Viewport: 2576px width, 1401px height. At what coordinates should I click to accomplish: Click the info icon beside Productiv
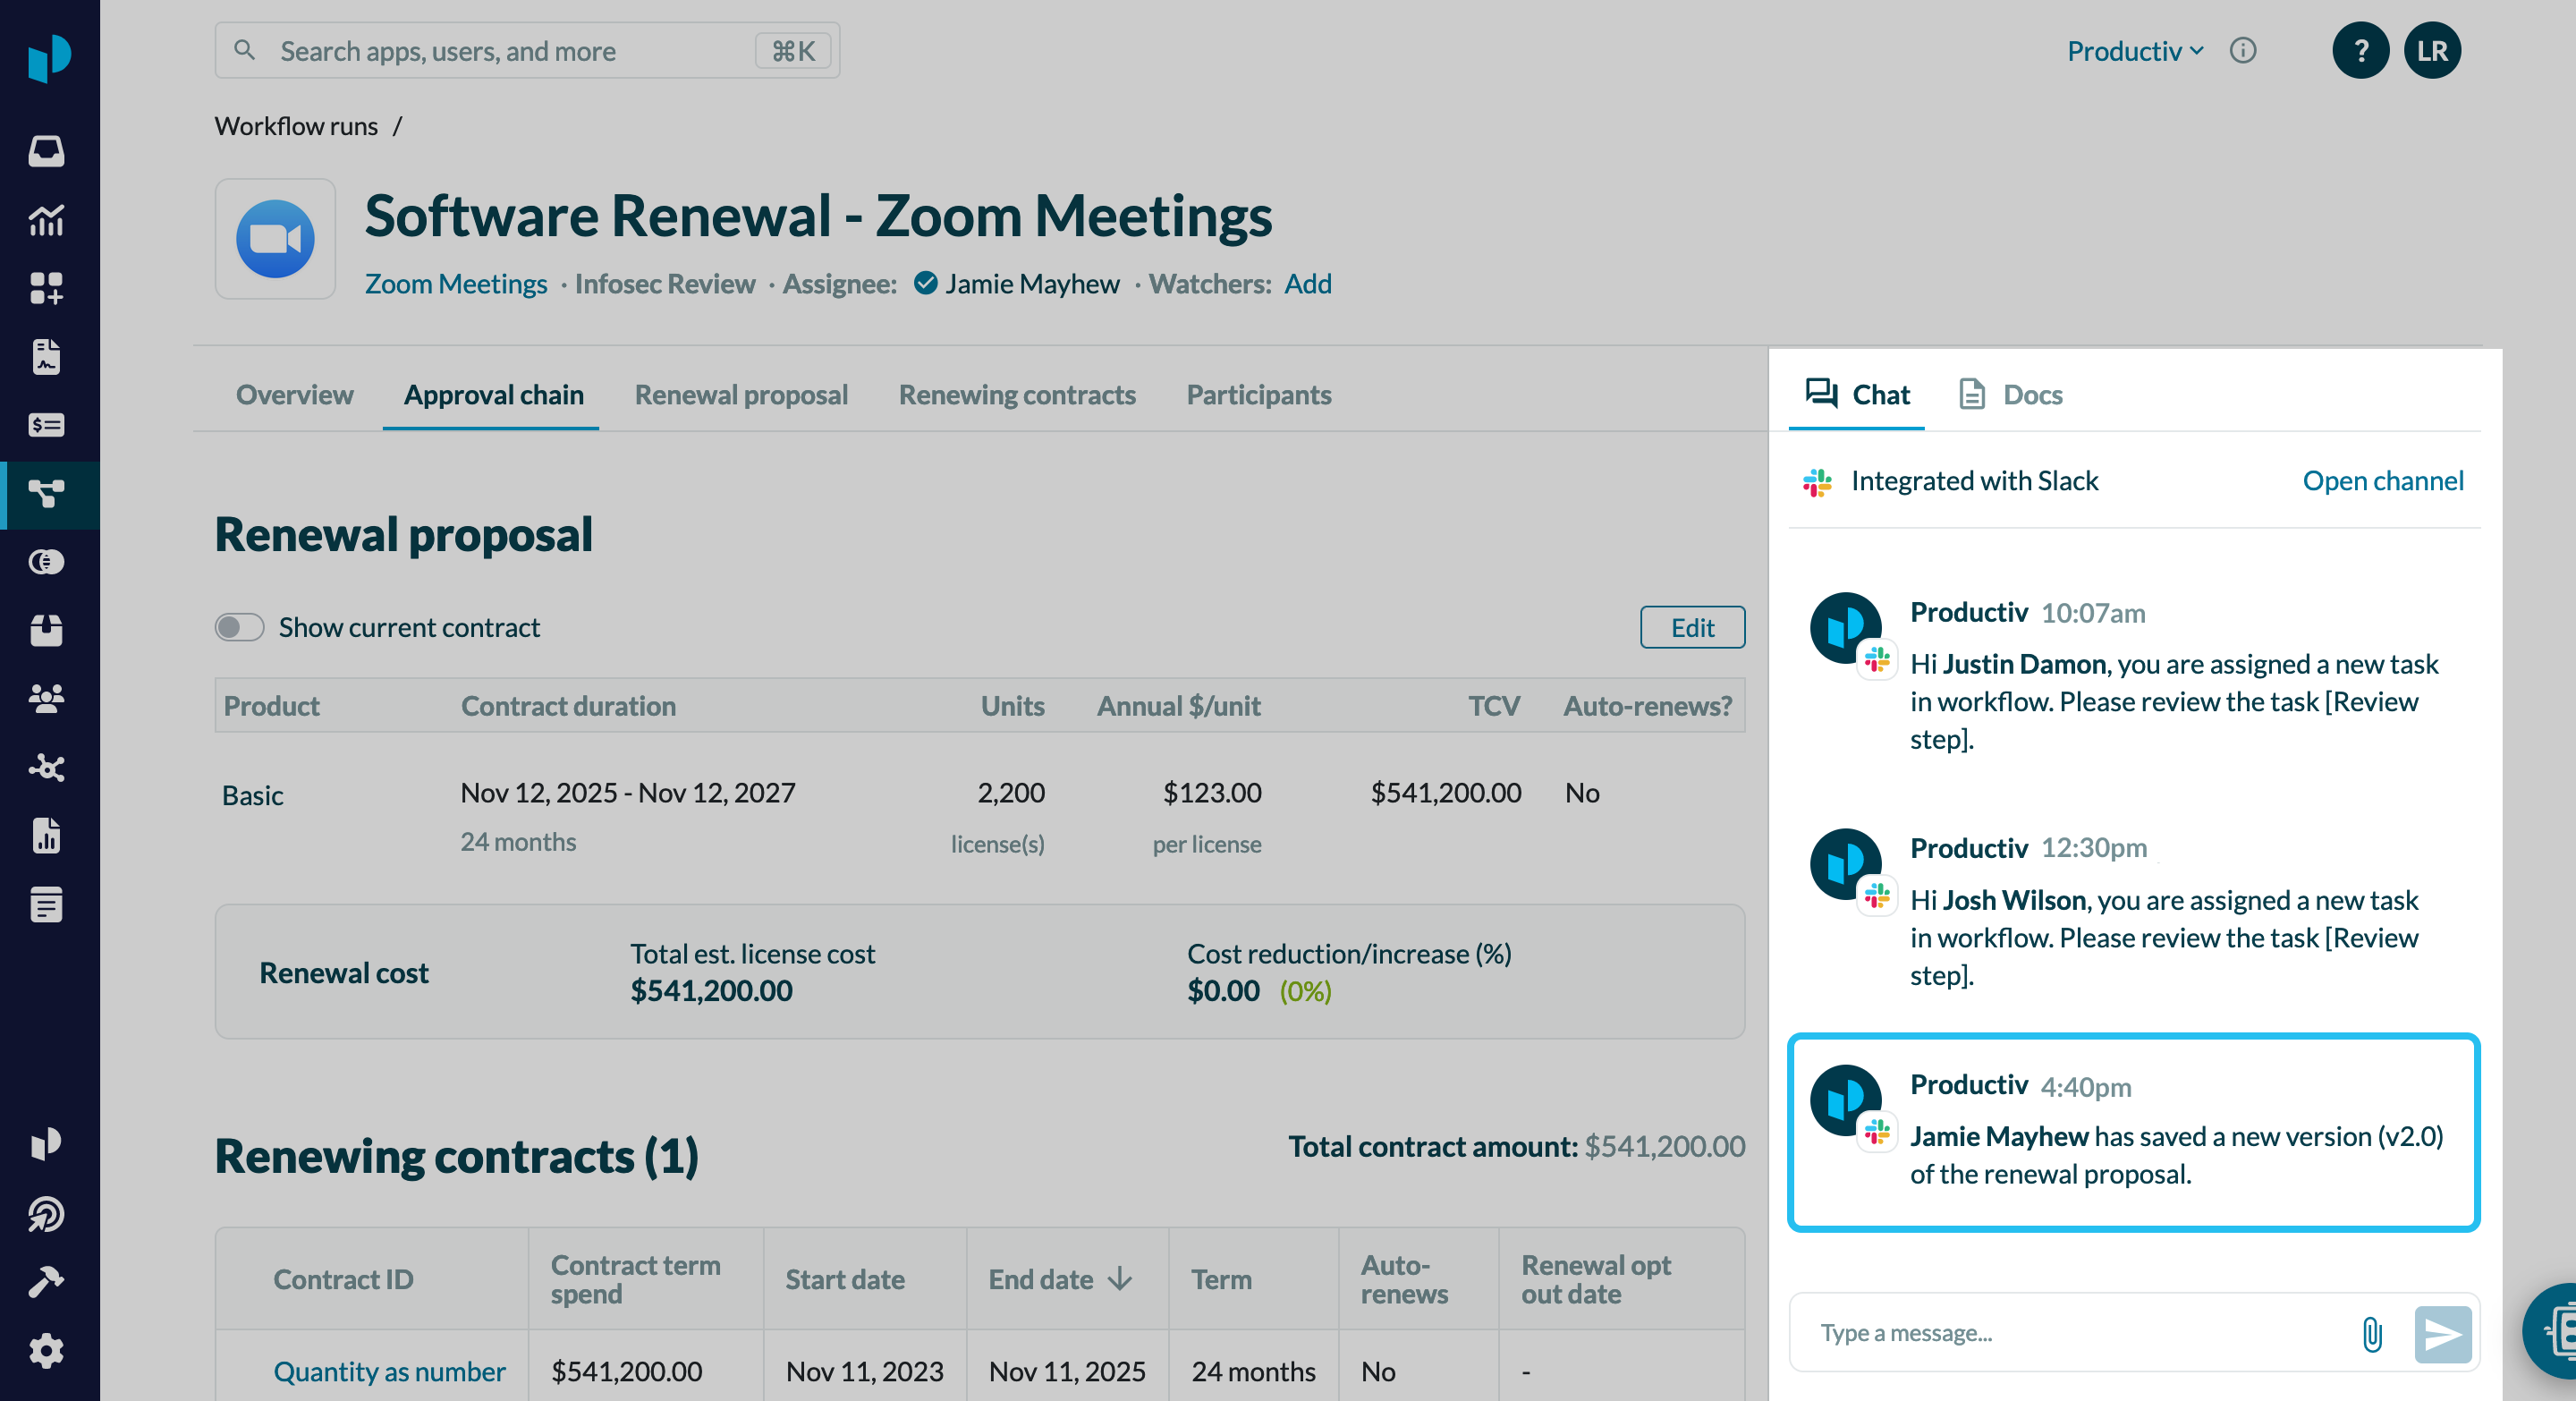(2242, 51)
